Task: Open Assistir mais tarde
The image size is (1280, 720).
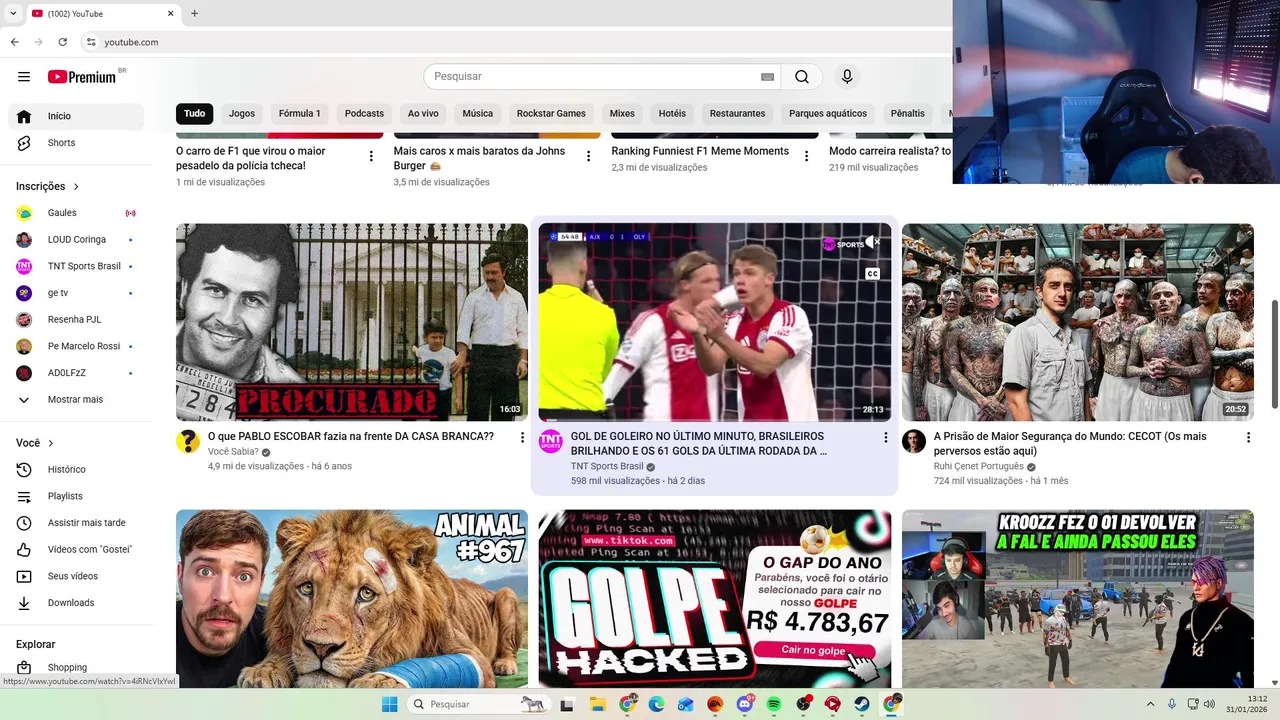Action: [76, 523]
